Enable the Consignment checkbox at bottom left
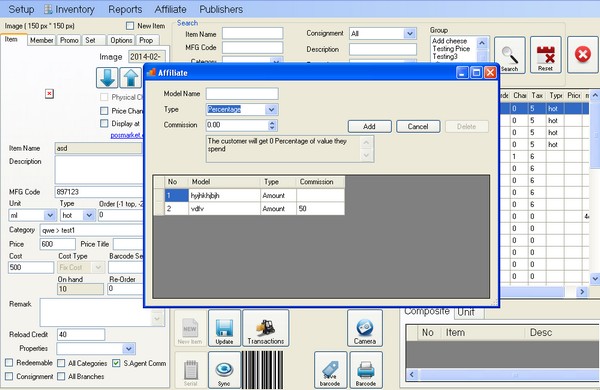Screen dimensions: 600x390 pyautogui.click(x=10, y=376)
